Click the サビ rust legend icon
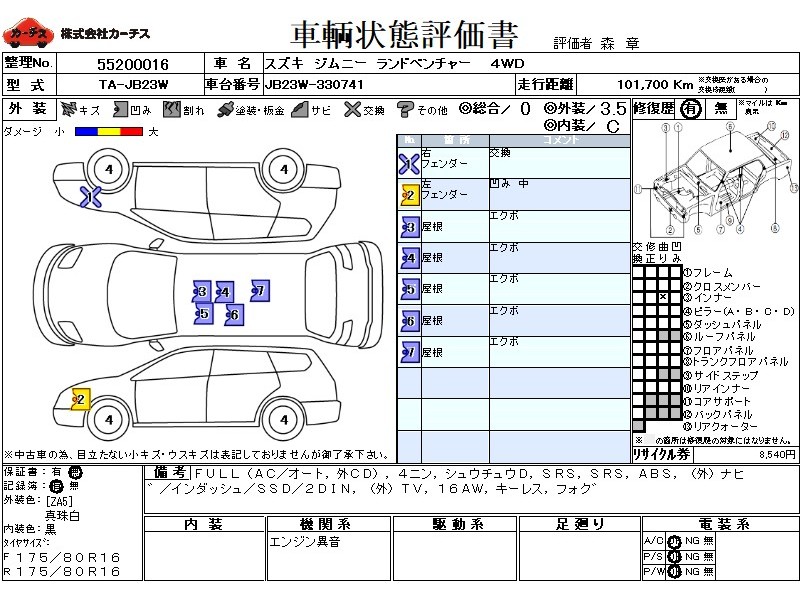Viewport: 800px width, 600px height. tap(299, 109)
